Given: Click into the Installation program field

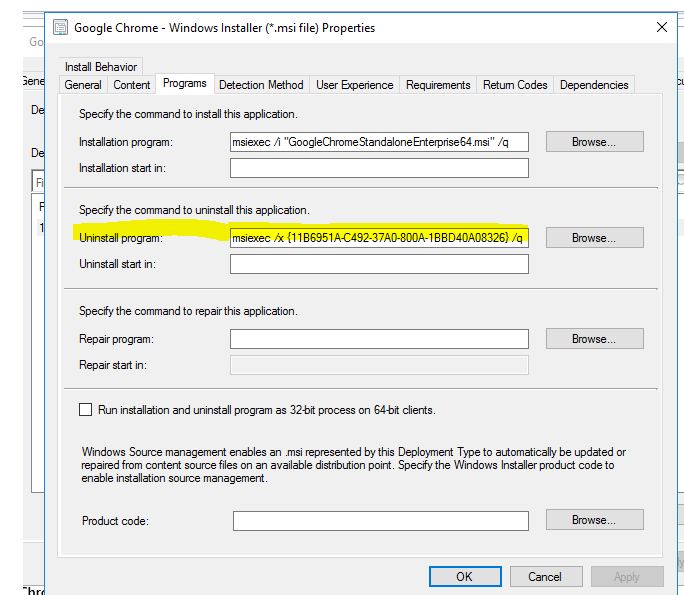Looking at the screenshot, I should [379, 142].
